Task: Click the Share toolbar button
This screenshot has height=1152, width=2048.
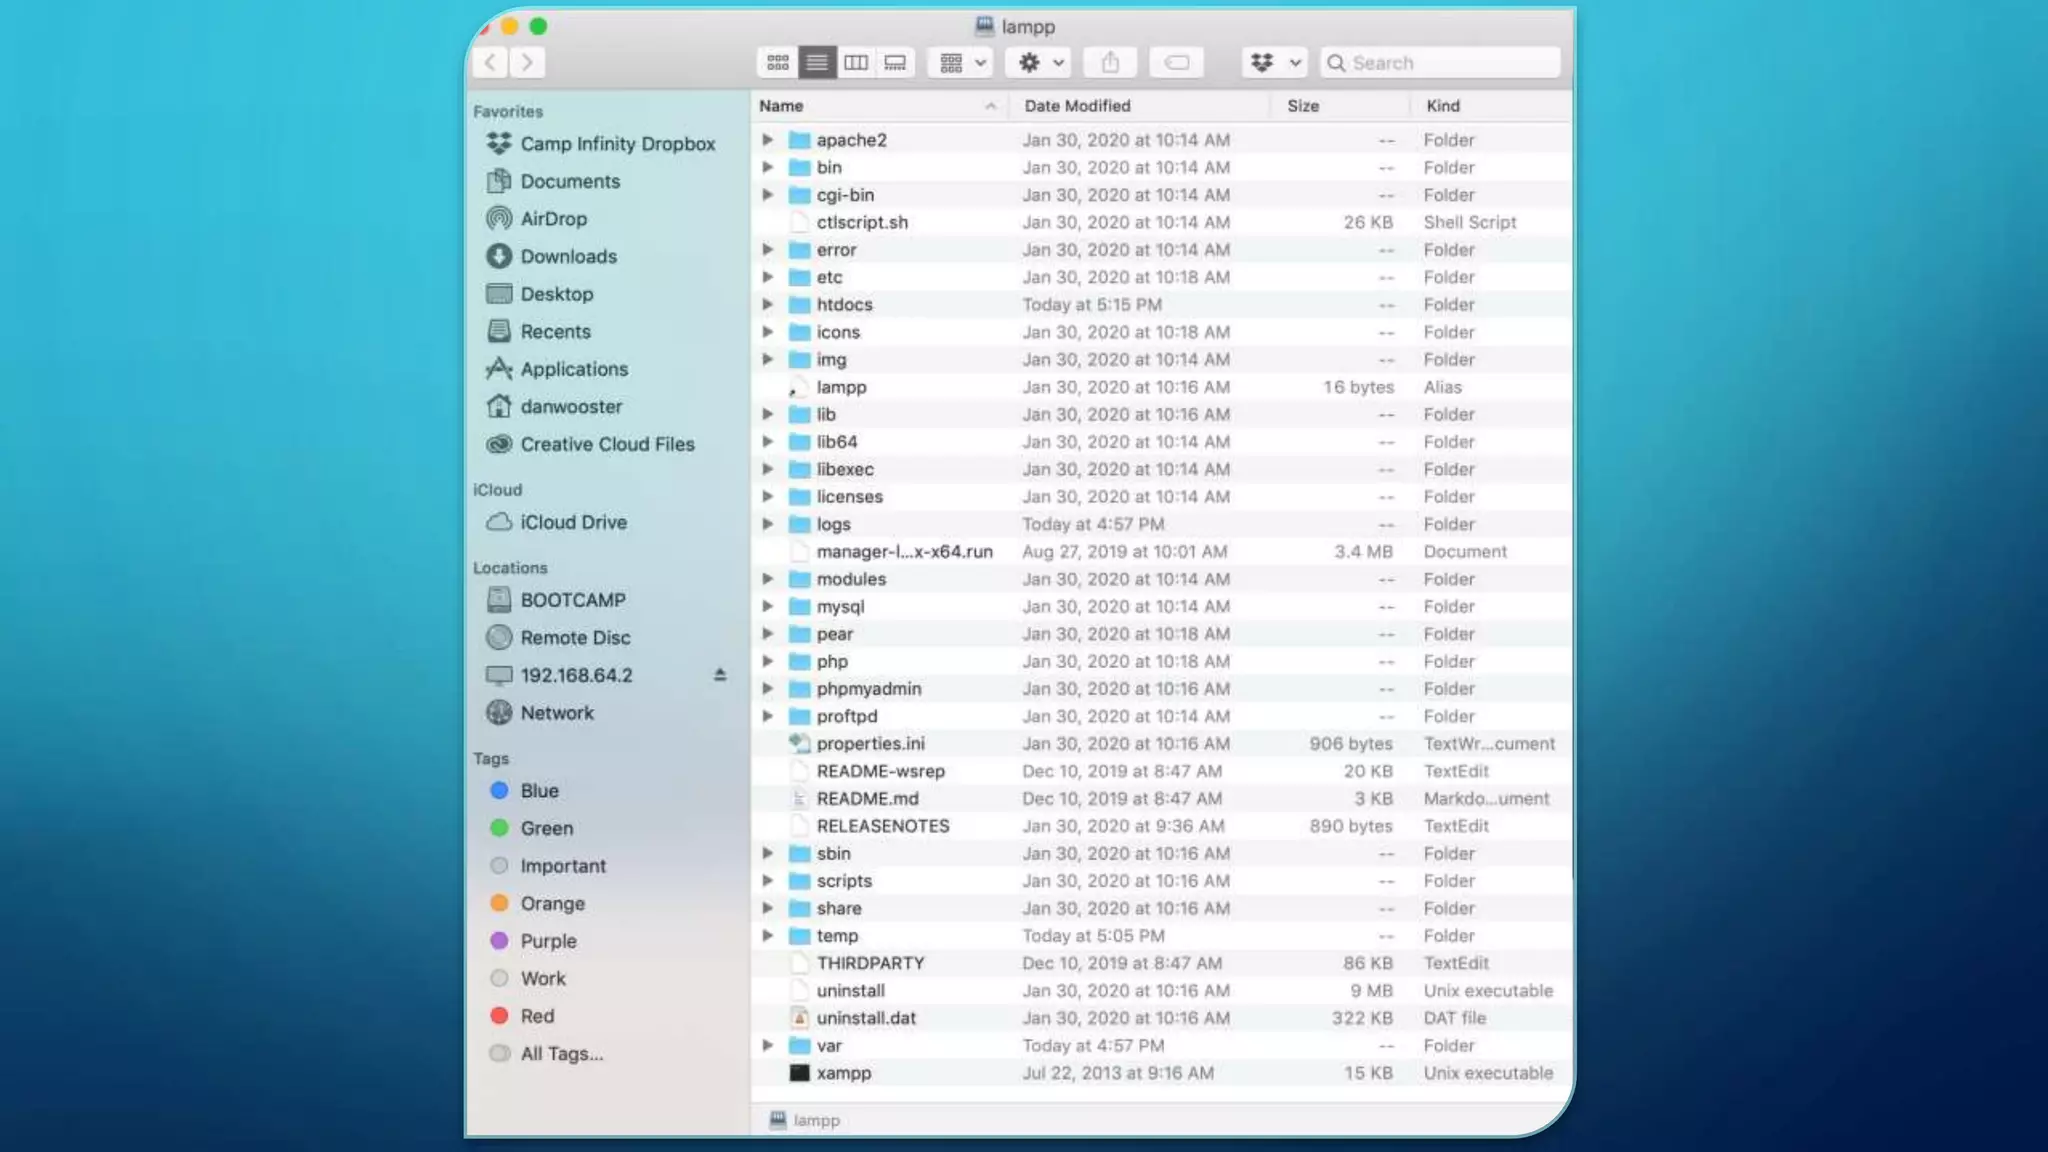Action: pos(1110,63)
